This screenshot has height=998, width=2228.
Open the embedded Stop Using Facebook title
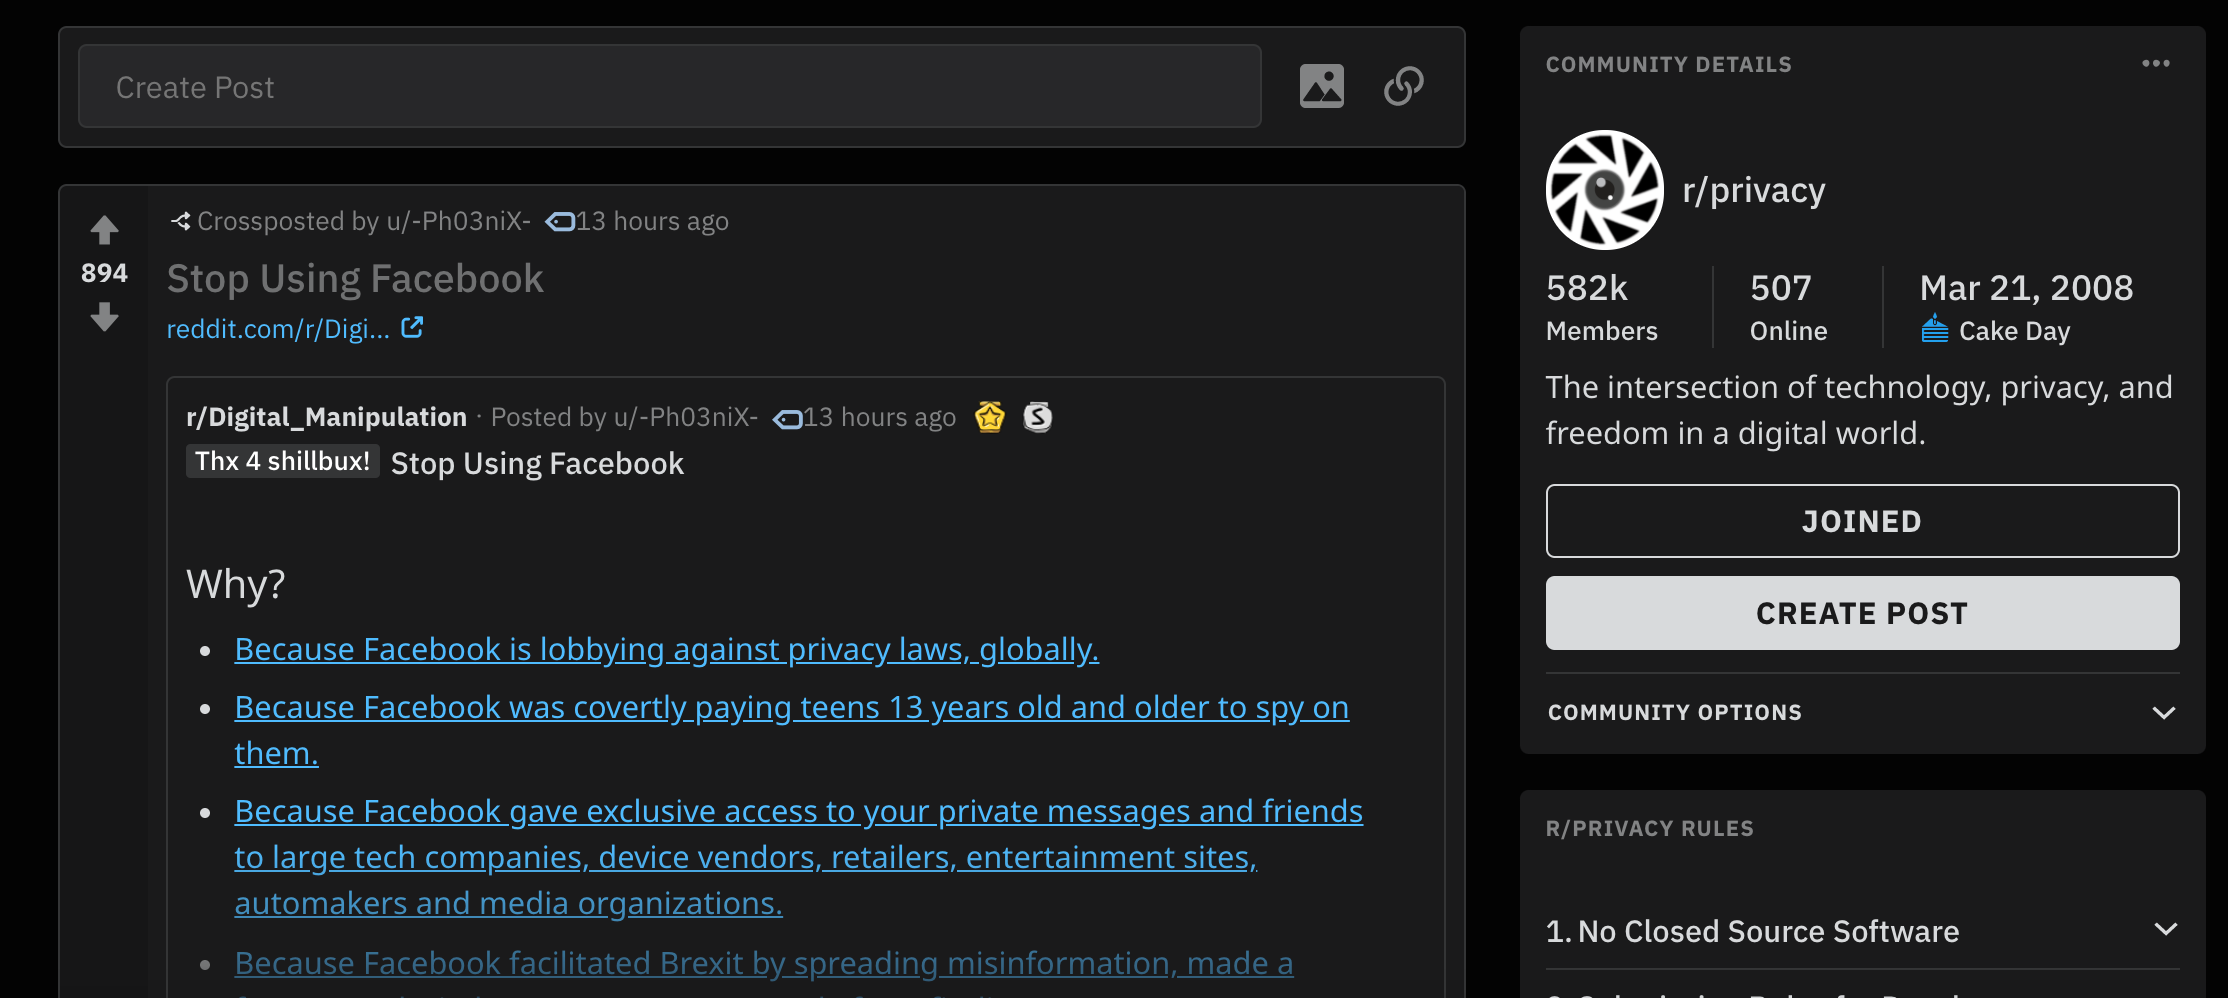(537, 463)
